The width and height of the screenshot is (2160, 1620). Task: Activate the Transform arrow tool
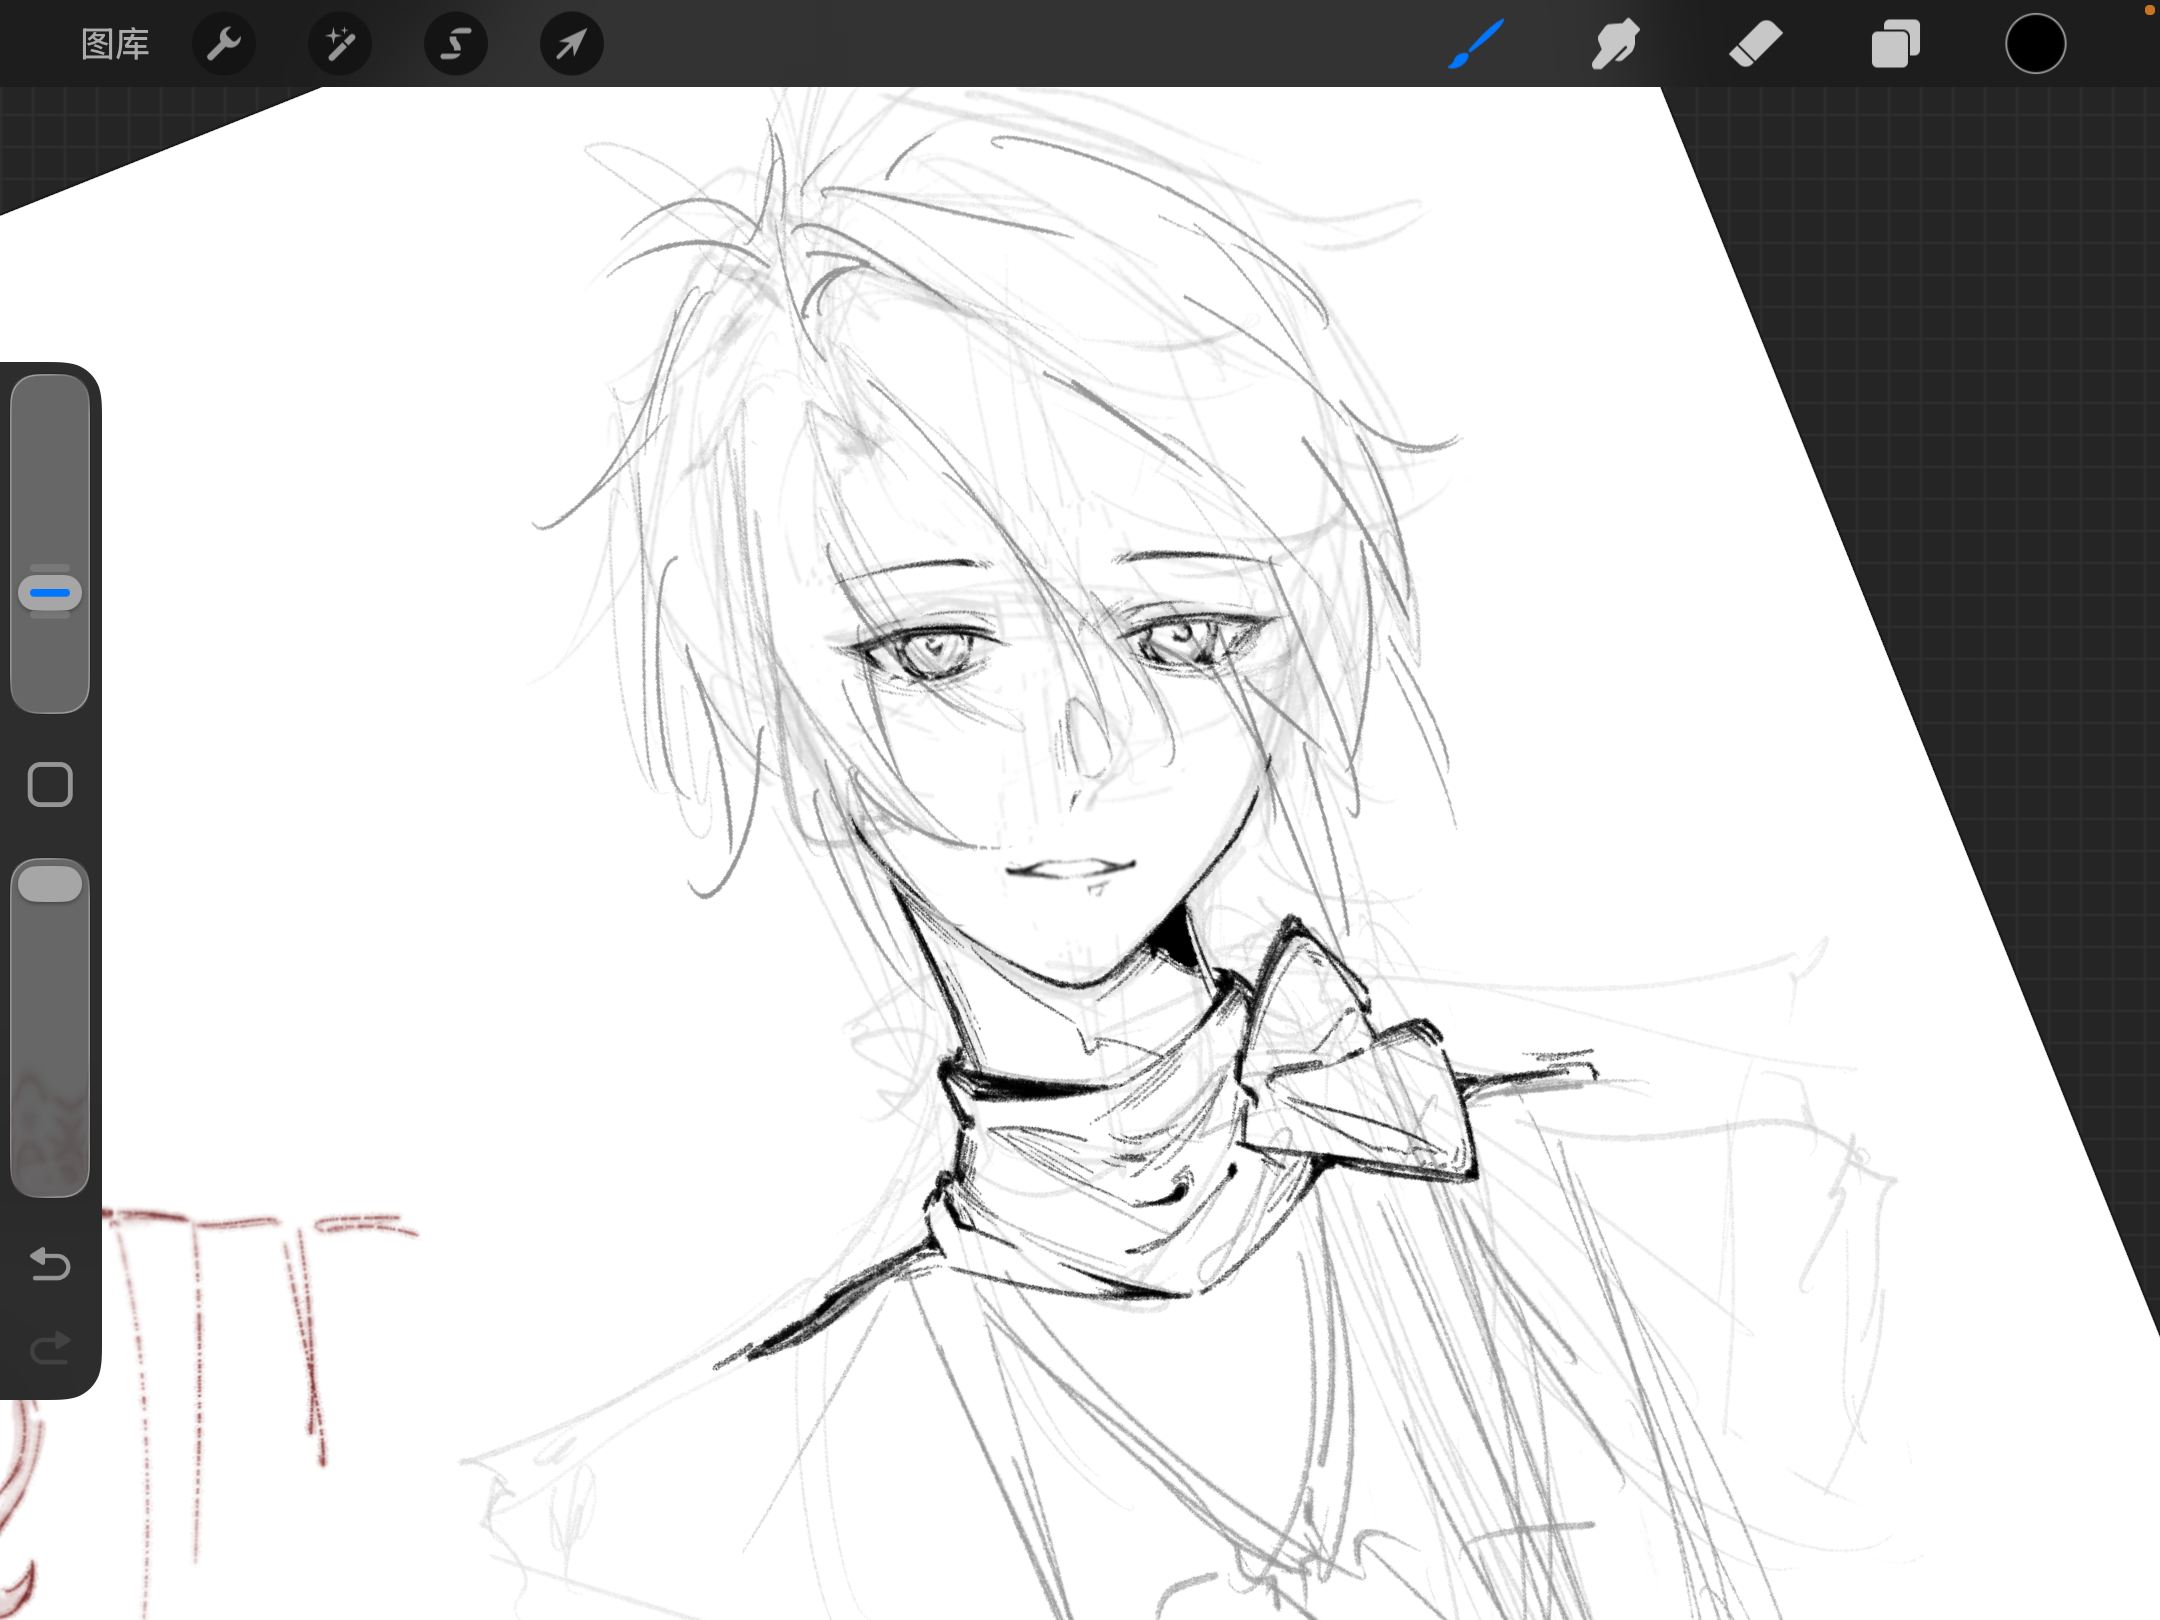click(x=571, y=44)
